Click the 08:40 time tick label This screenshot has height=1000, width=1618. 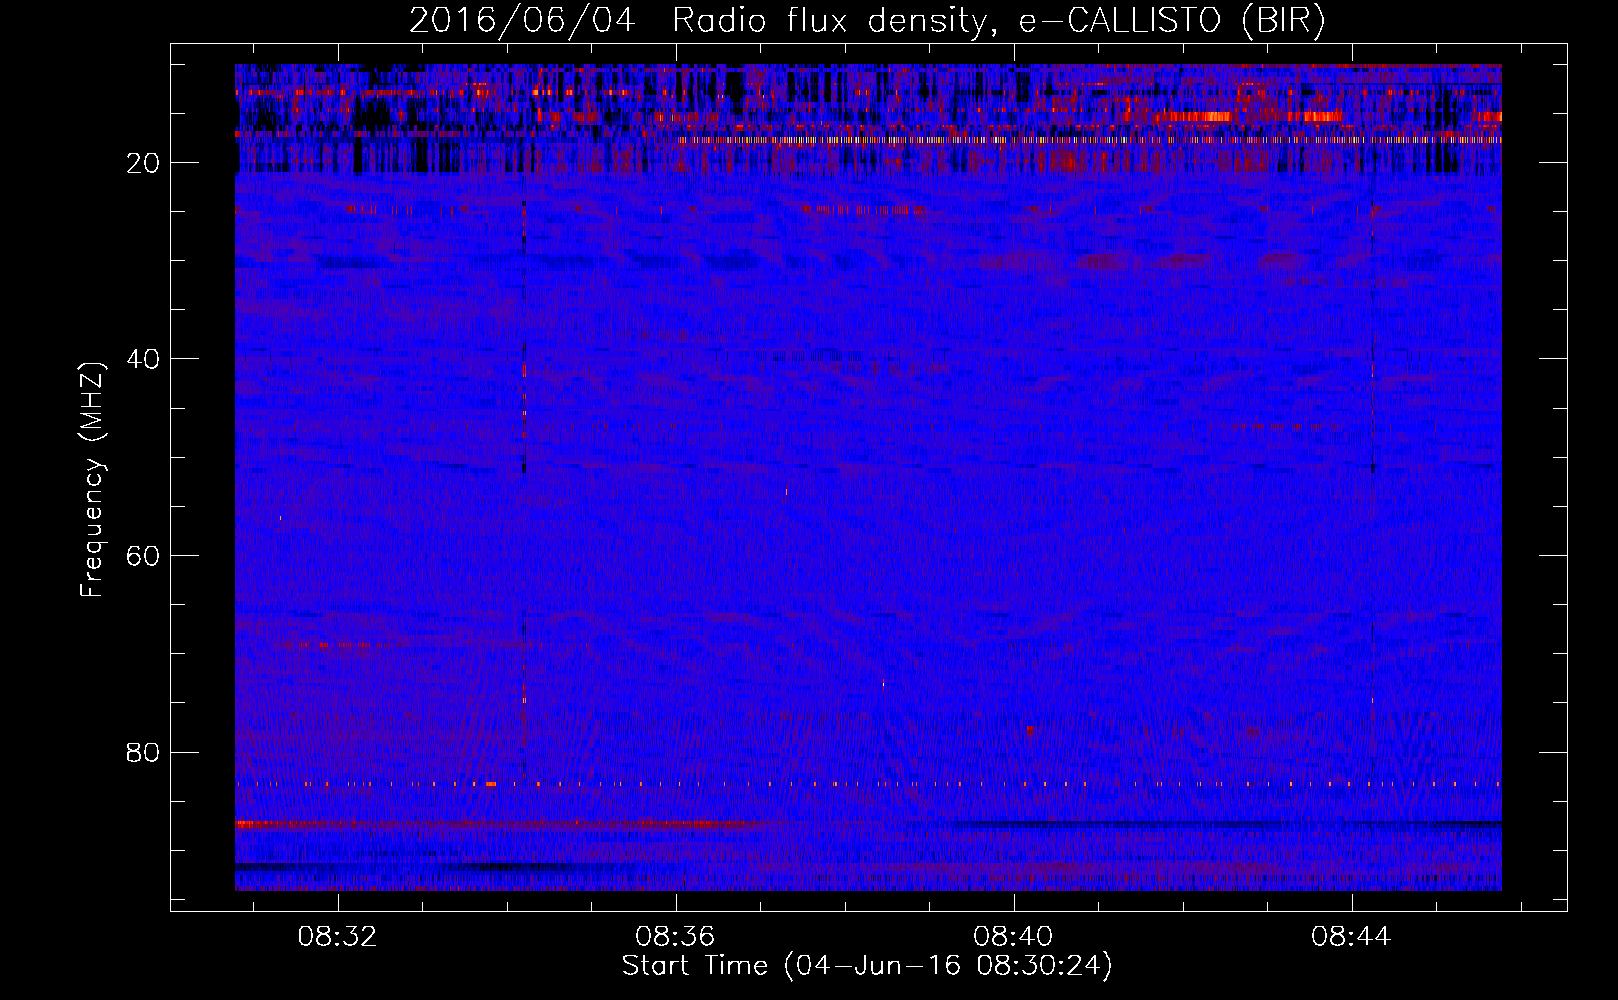click(x=1014, y=937)
